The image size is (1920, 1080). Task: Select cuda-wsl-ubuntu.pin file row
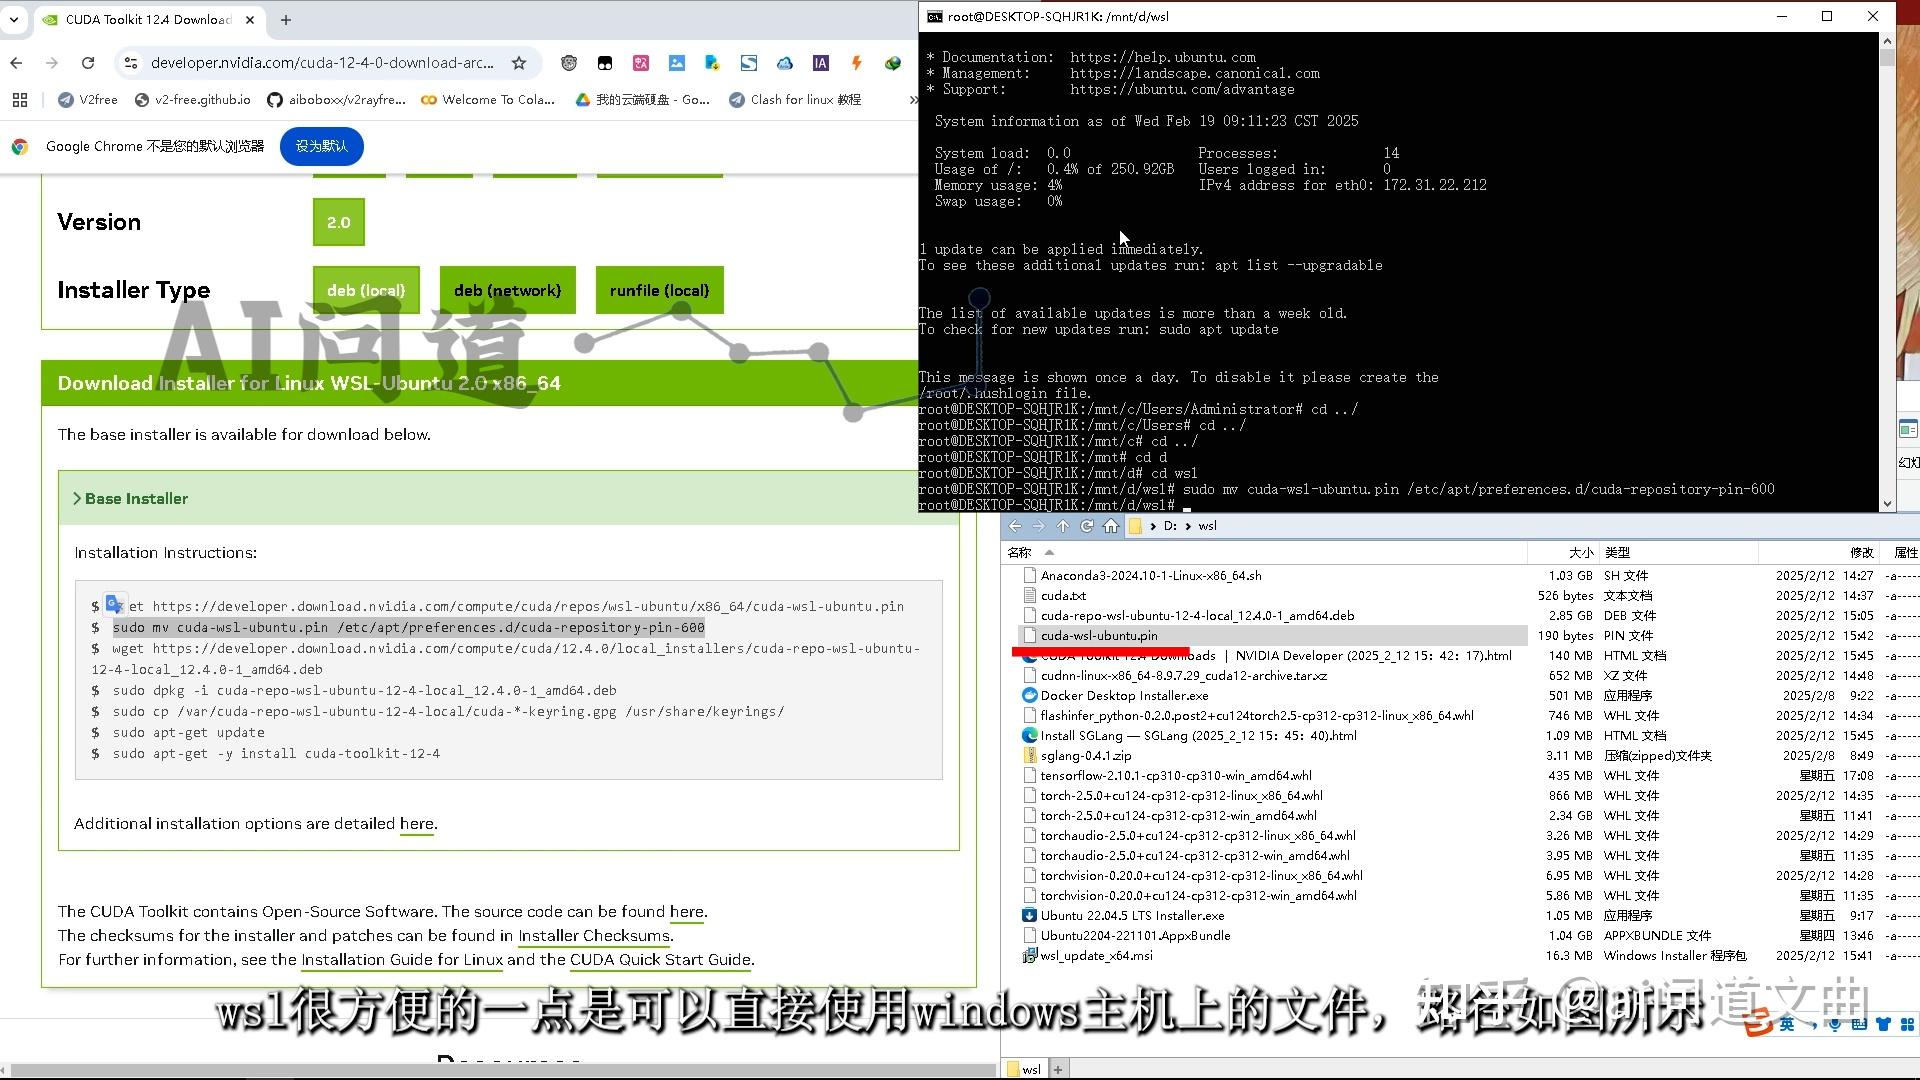1272,636
